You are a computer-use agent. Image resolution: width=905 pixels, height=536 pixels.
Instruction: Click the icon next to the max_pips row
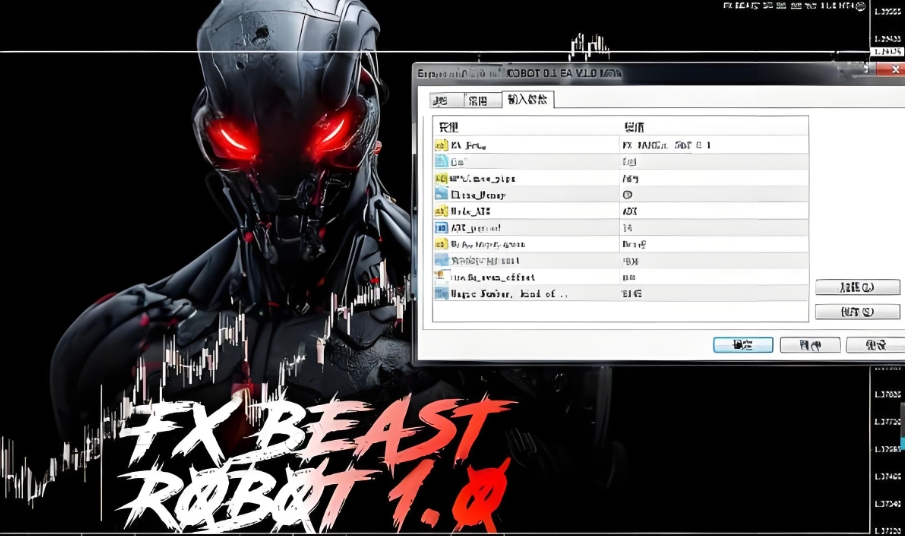(x=441, y=178)
